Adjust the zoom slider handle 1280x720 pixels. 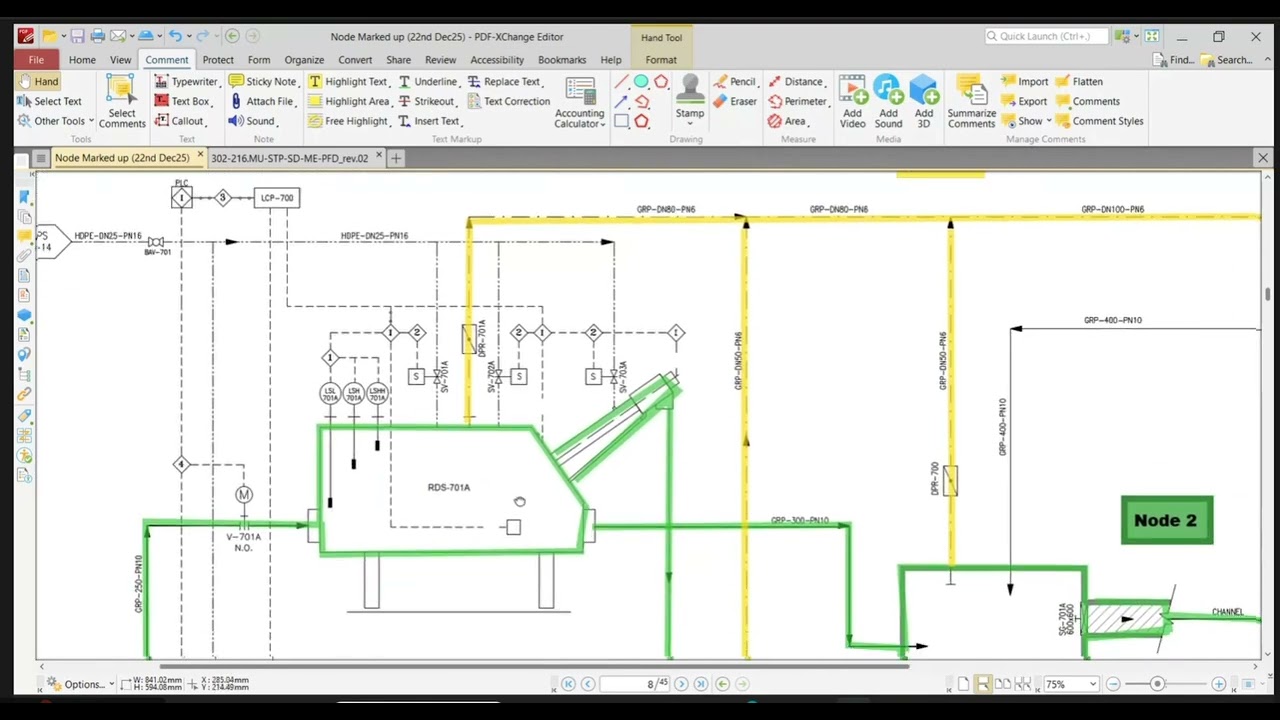click(1157, 684)
